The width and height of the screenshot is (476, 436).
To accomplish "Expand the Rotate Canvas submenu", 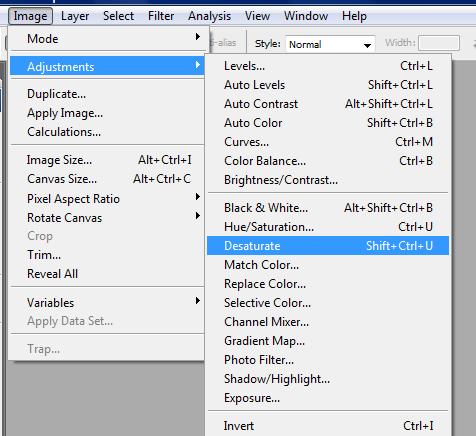I will pyautogui.click(x=107, y=218).
